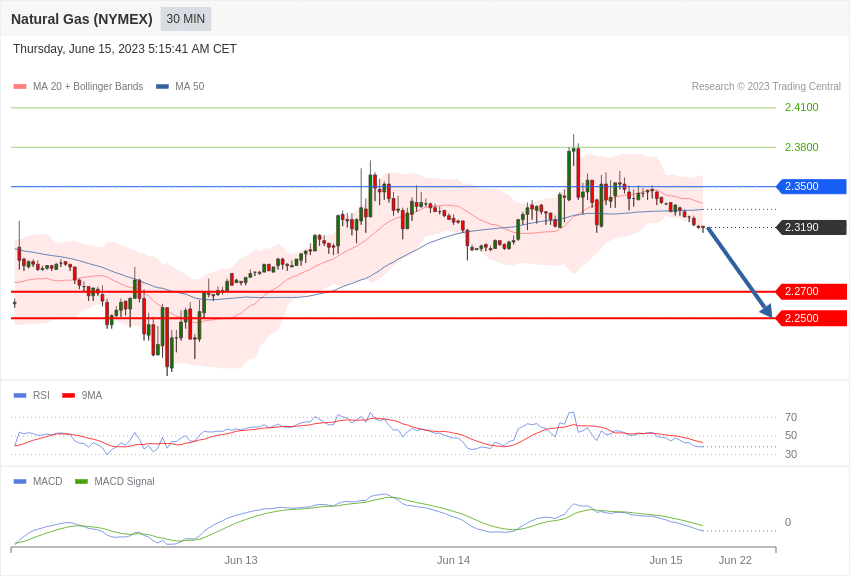Screen dimensions: 850x576
Task: Click the blue 2.3500 pivot price tag
Action: coord(812,186)
